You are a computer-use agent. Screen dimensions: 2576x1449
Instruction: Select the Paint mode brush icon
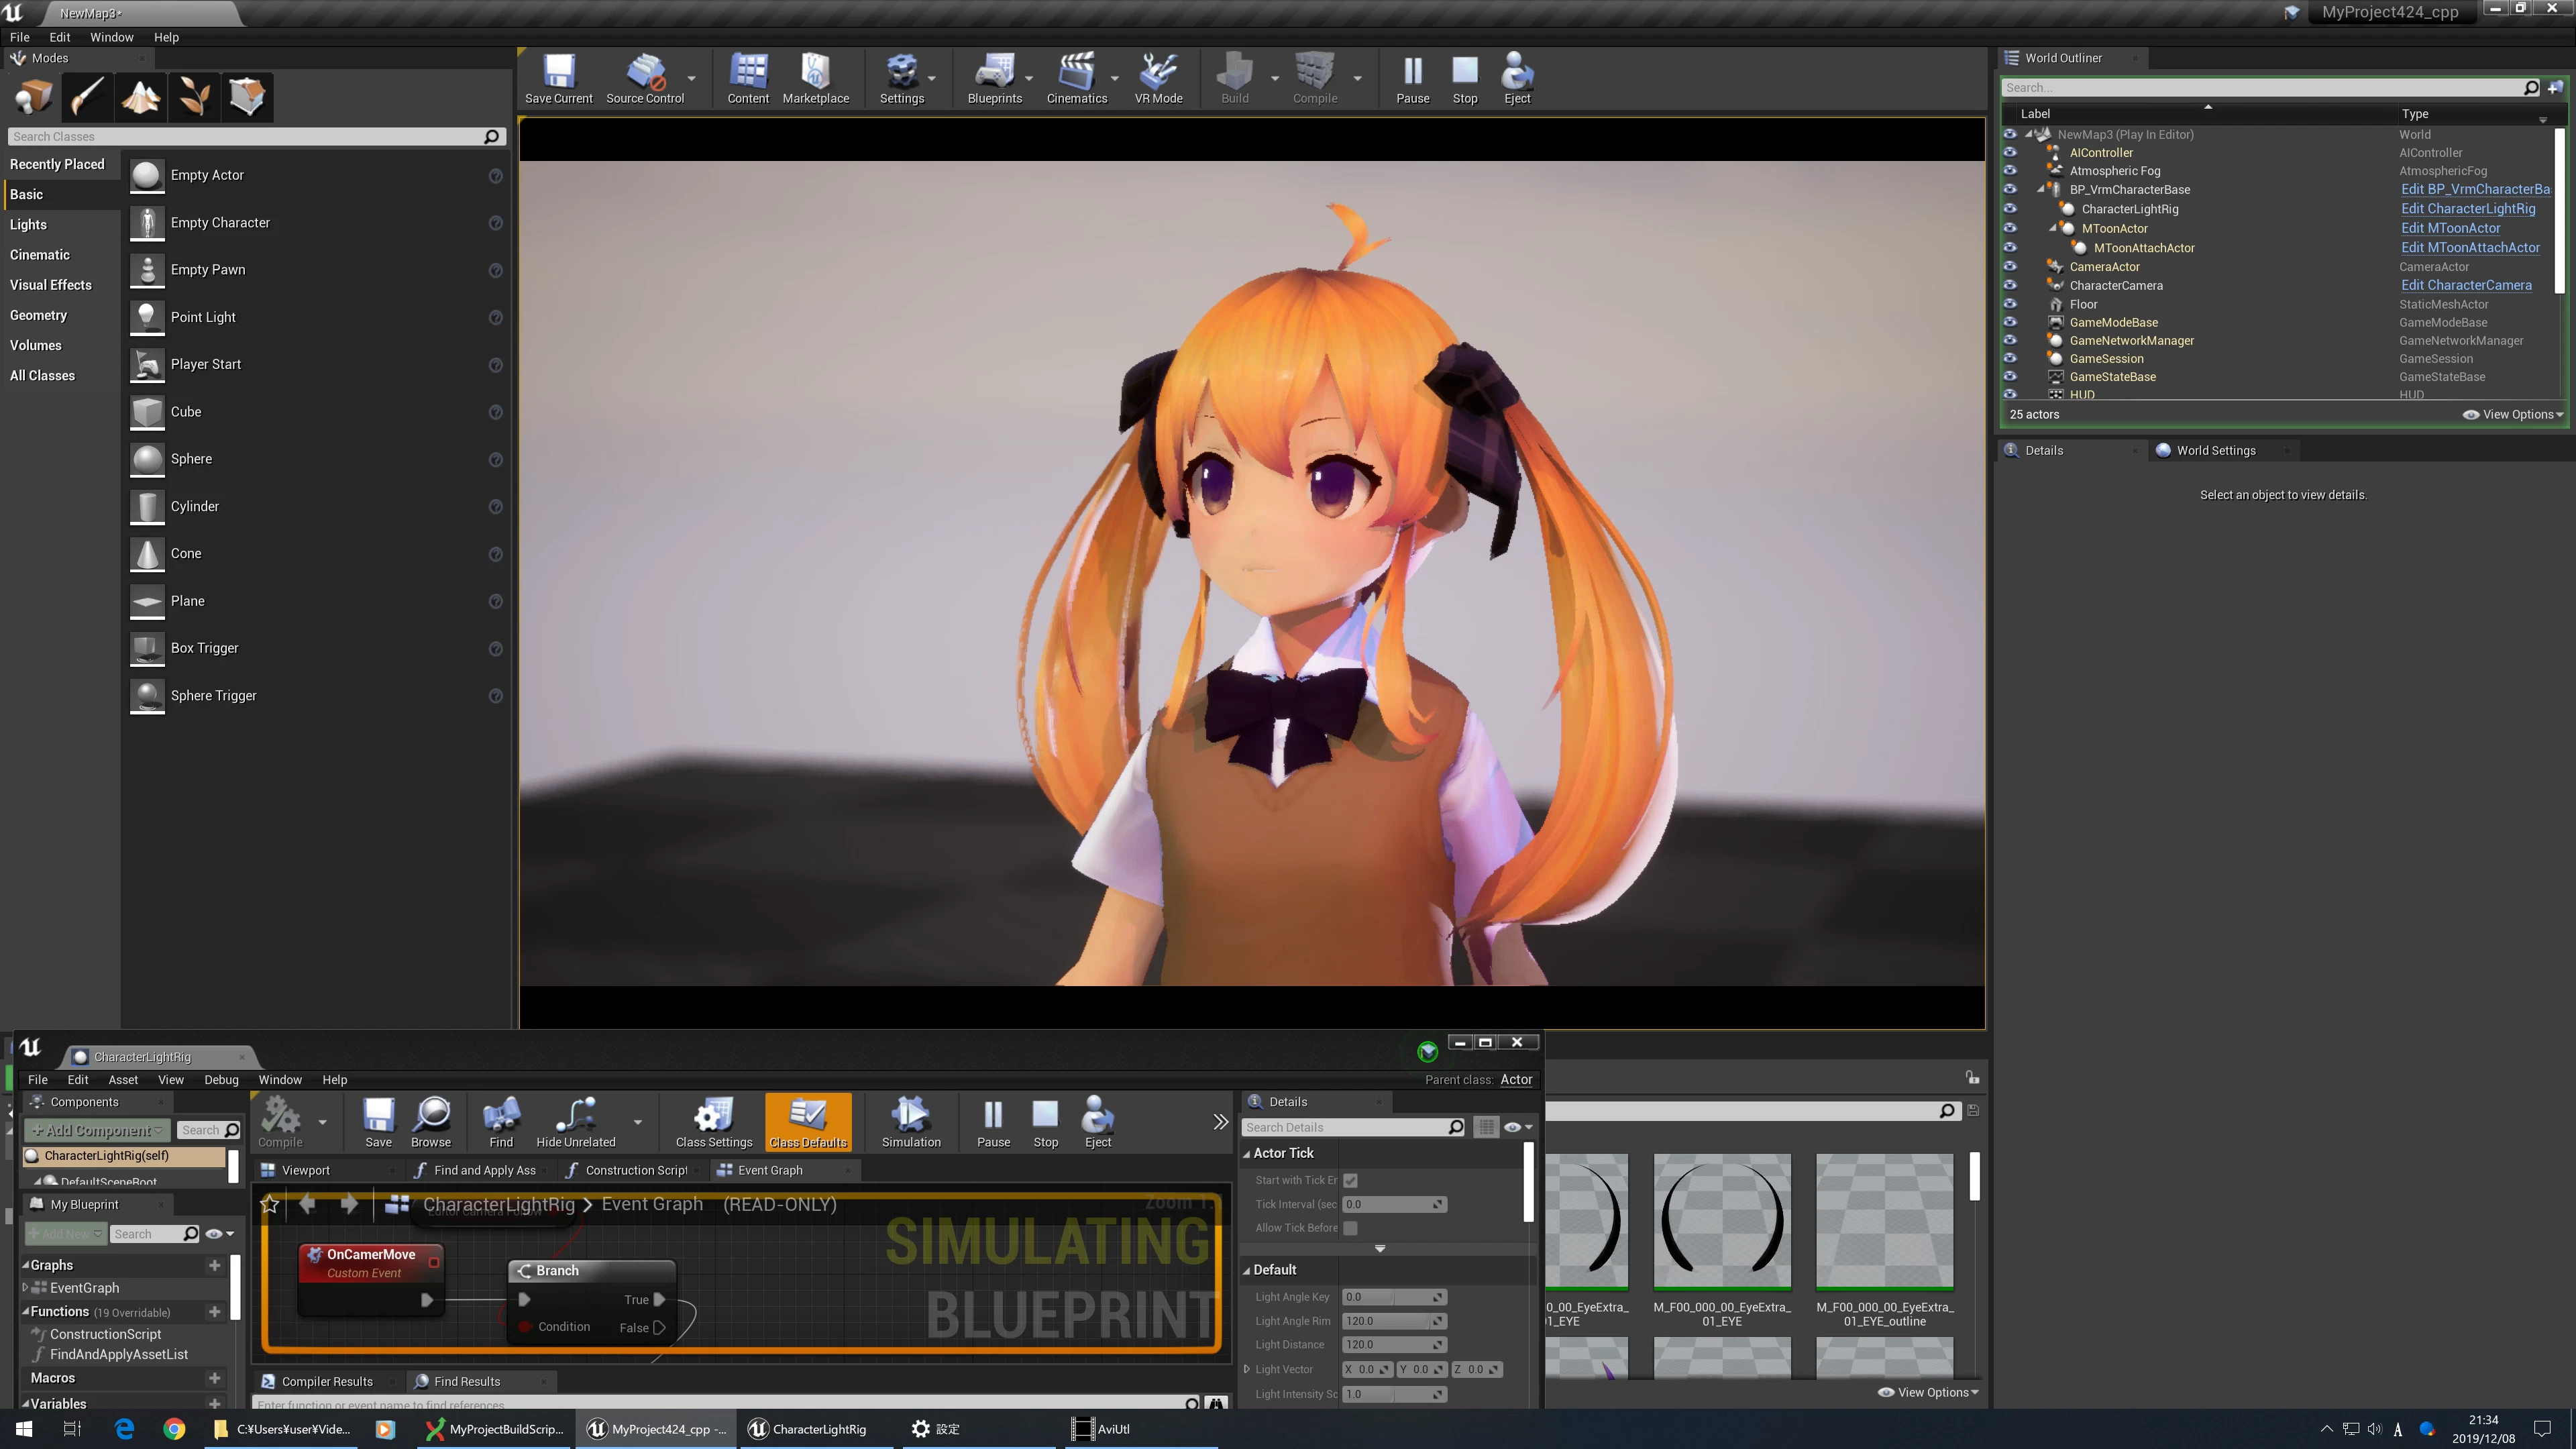87,97
